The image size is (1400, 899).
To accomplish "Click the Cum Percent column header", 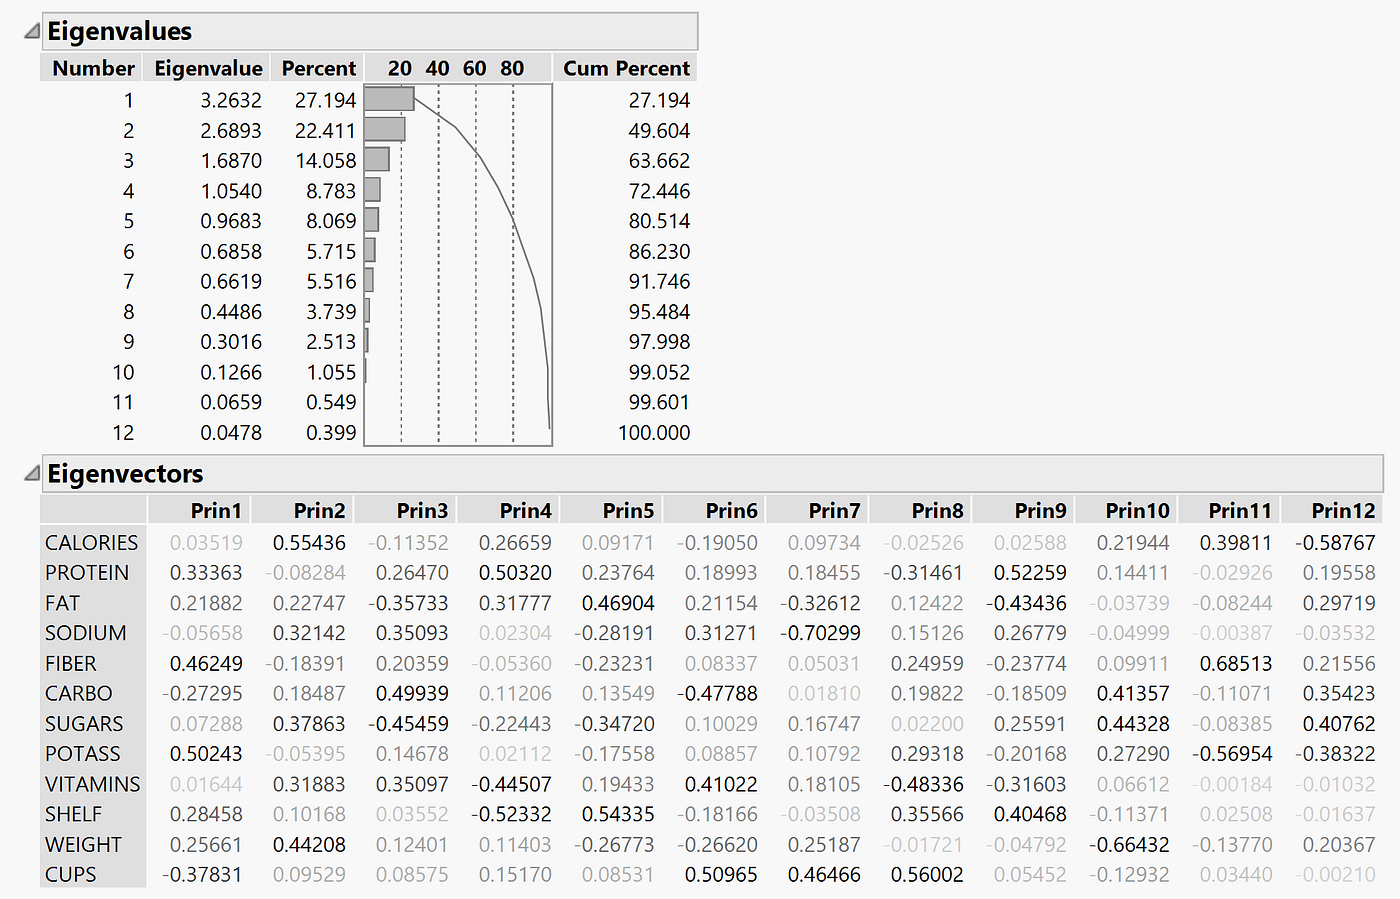I will pos(625,67).
